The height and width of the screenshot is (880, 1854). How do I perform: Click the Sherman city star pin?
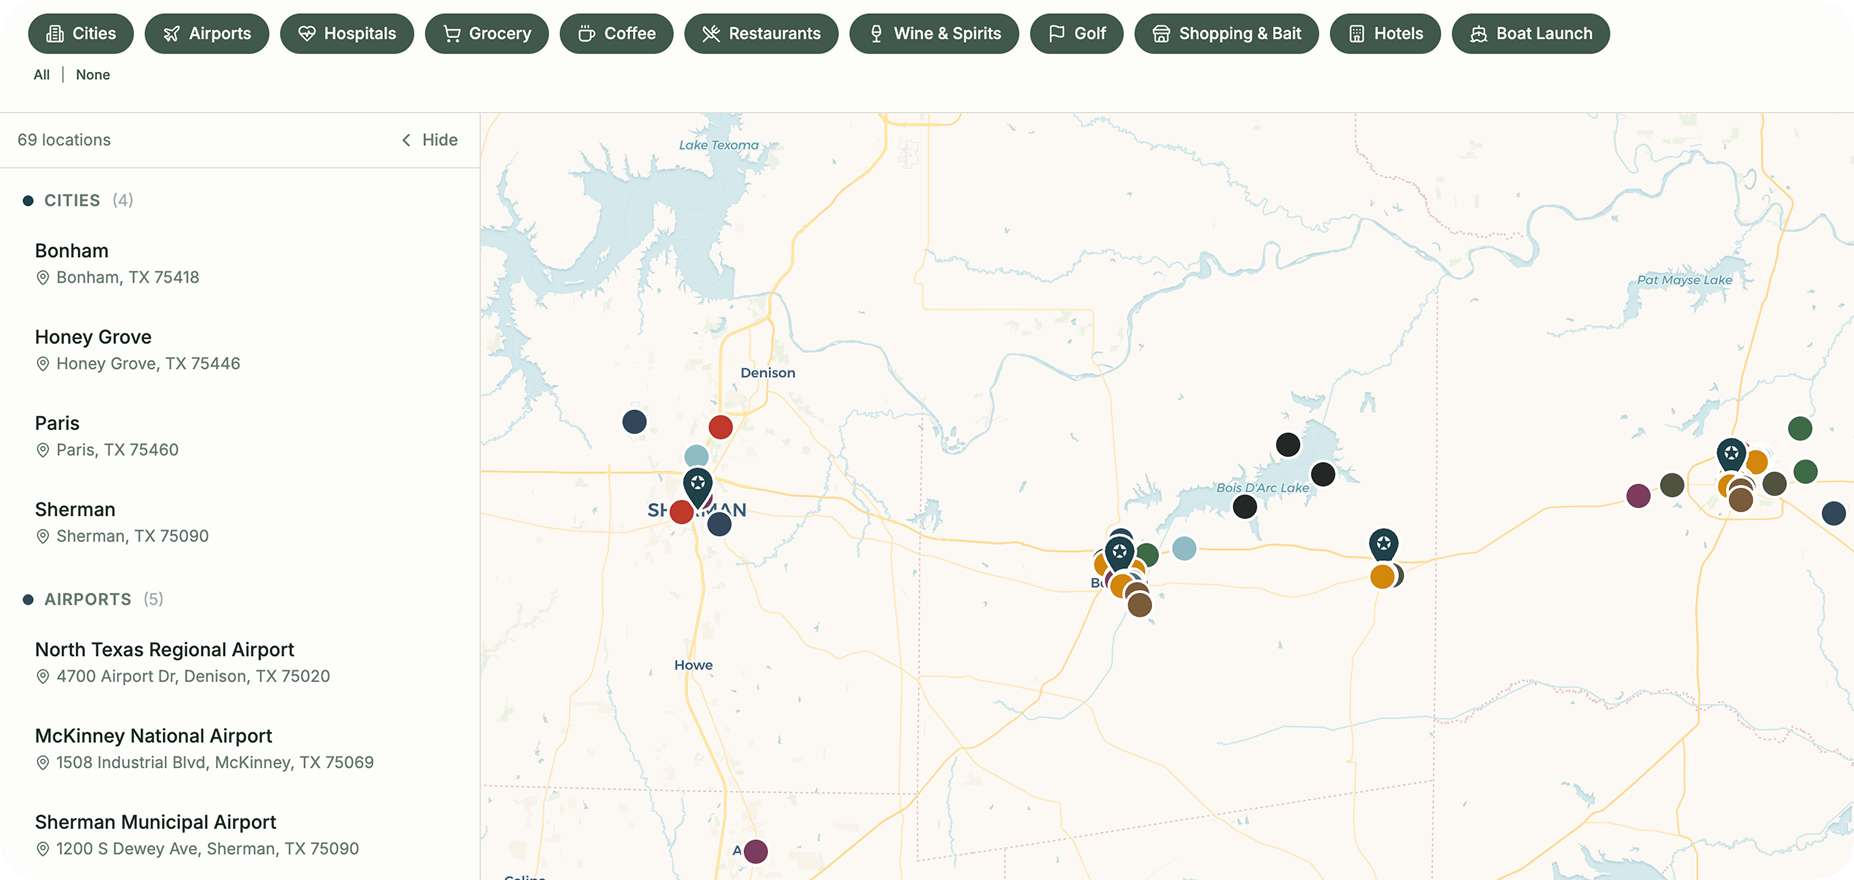[698, 485]
